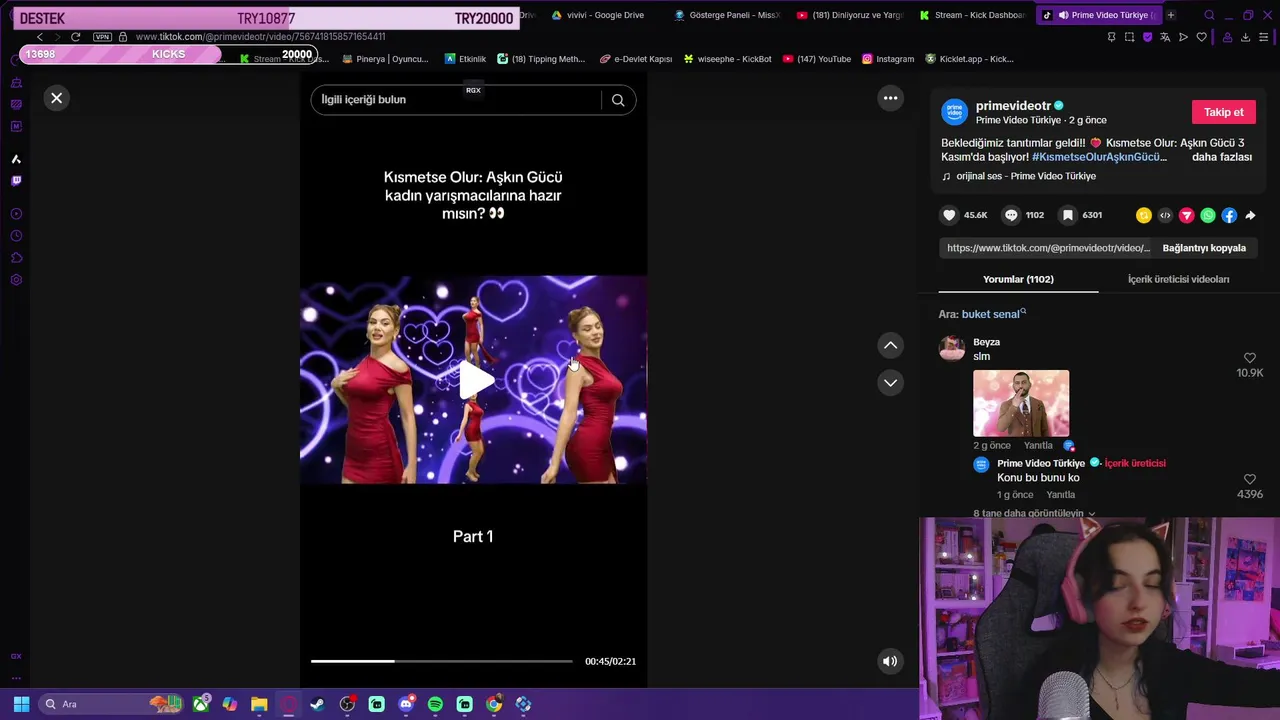Close the TikTok video viewer
Viewport: 1280px width, 720px height.
click(57, 98)
